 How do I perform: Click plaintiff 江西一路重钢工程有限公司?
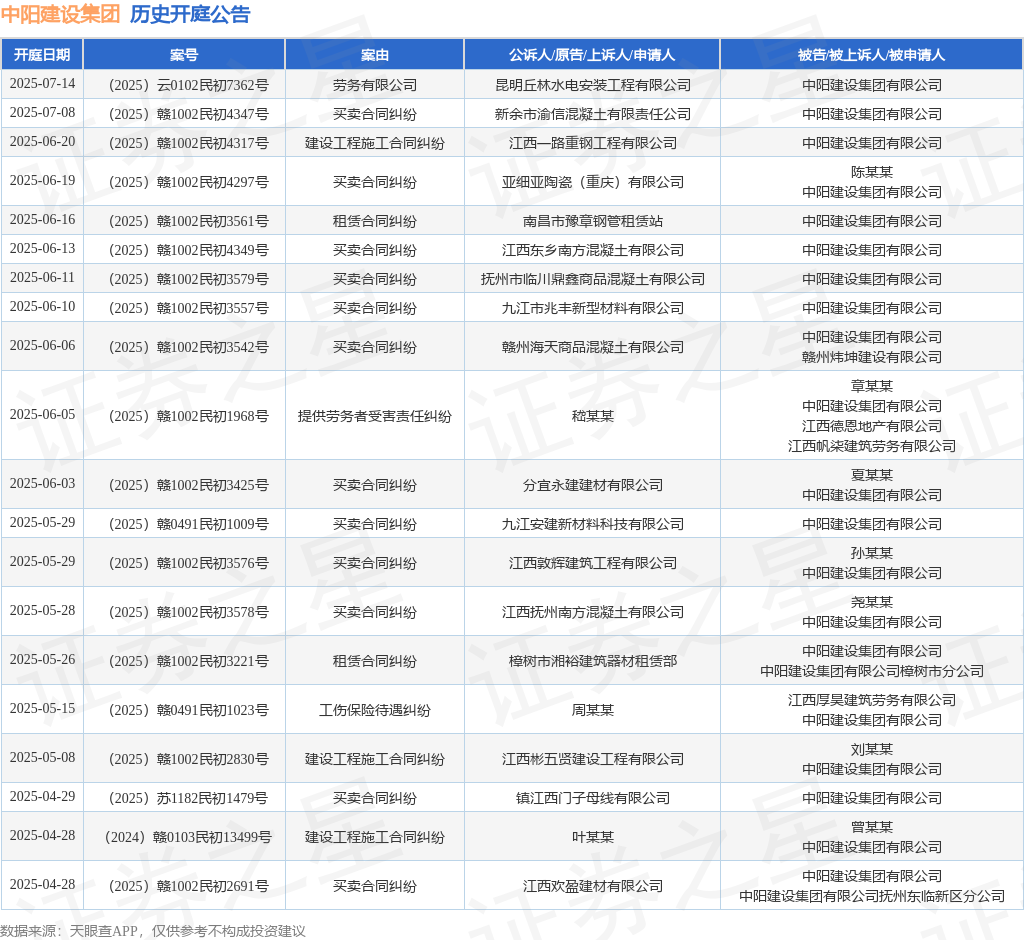pos(592,143)
